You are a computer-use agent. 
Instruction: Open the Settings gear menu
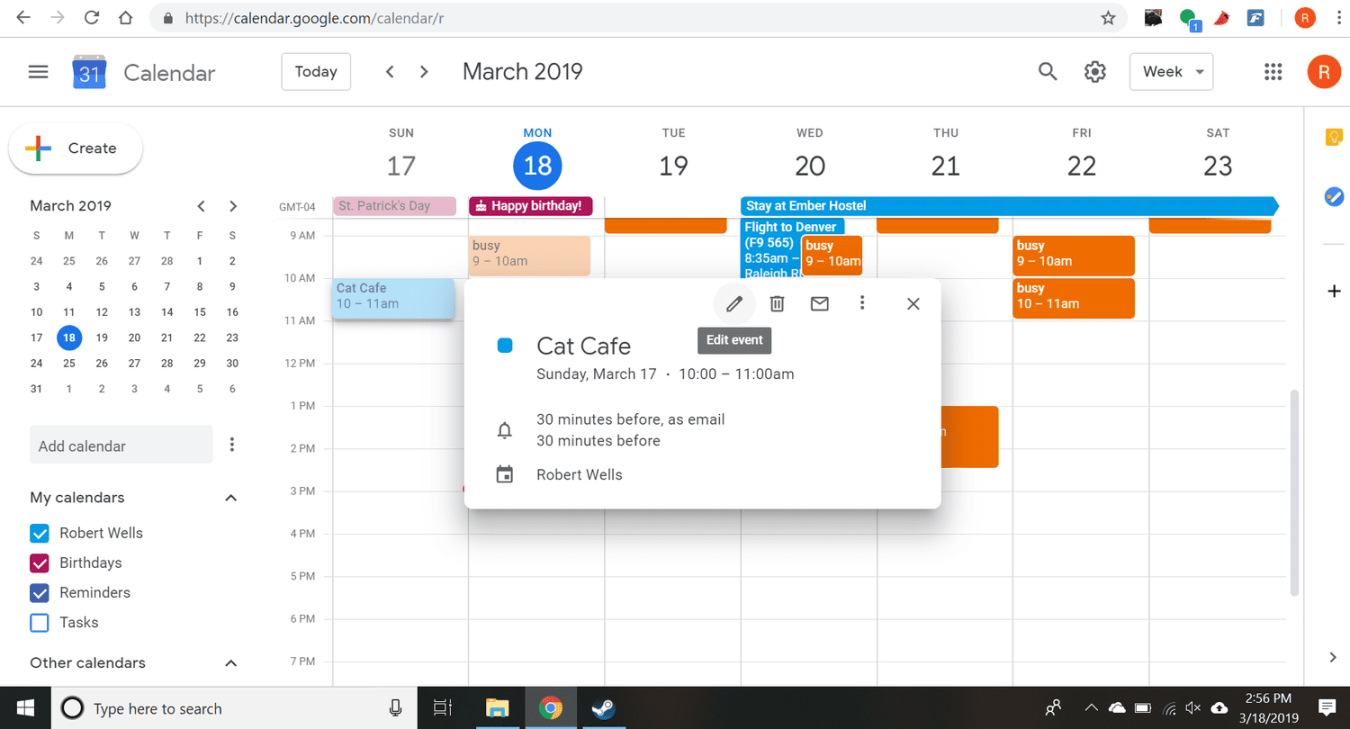1095,72
